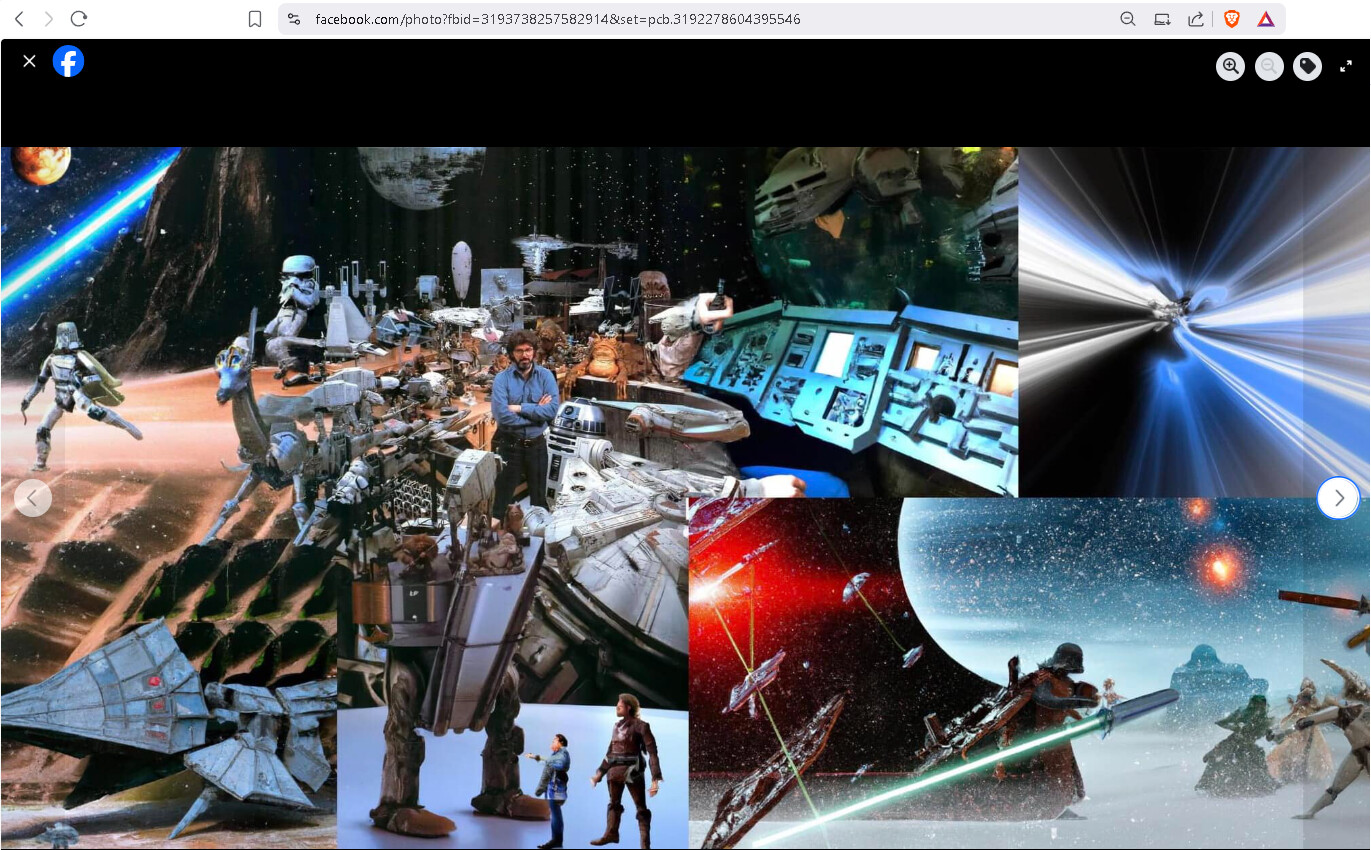Viewport: 1371px width, 850px height.
Task: Zoom in on the Facebook photo
Action: [x=1231, y=66]
